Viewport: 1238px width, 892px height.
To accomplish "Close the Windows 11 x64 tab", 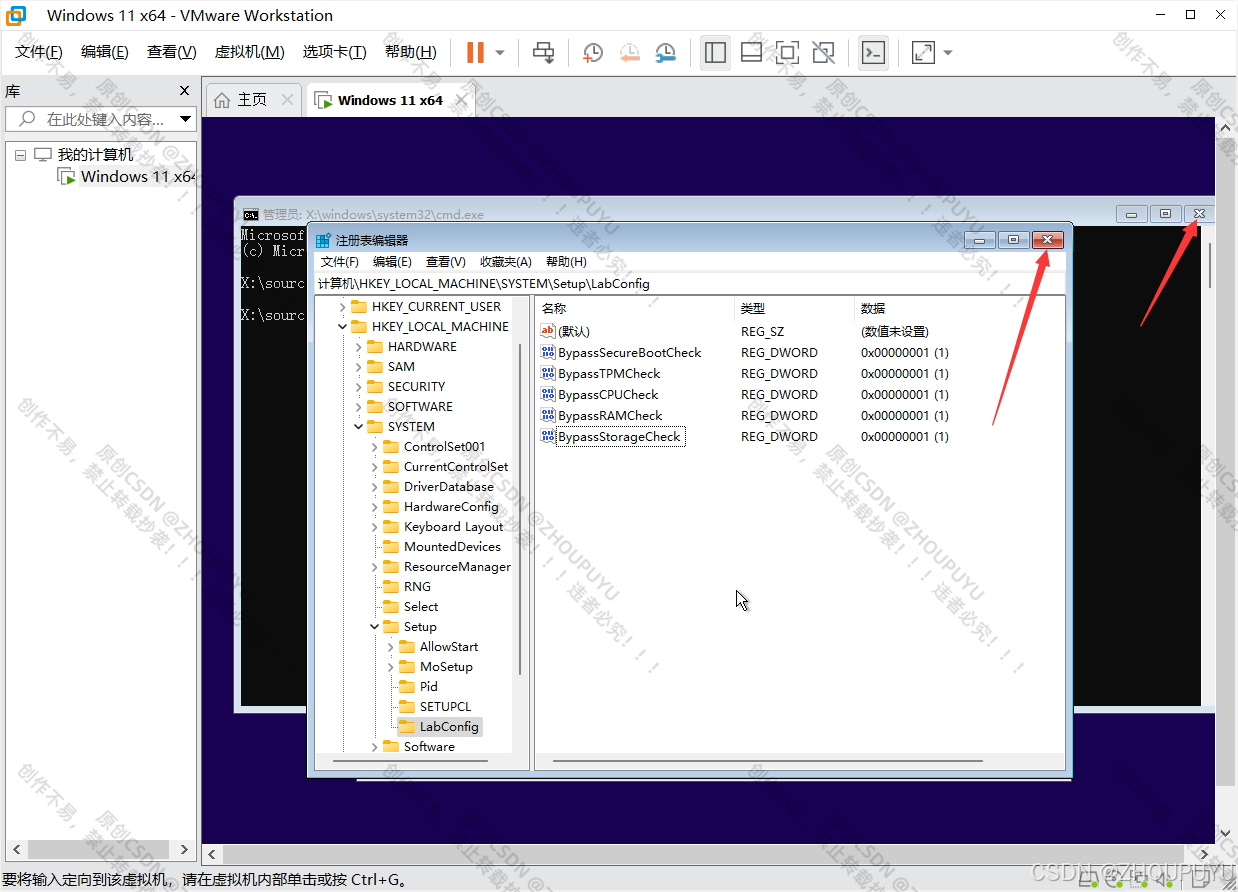I will click(462, 100).
